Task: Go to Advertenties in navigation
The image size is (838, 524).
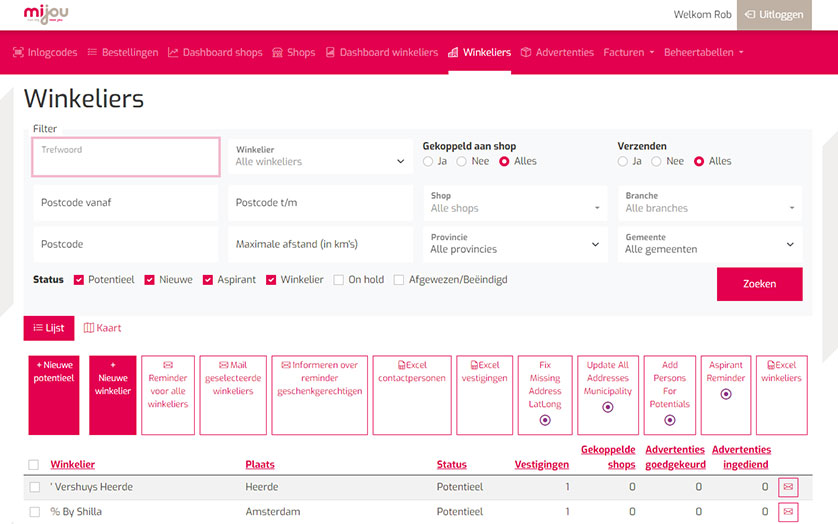Action: tap(557, 52)
